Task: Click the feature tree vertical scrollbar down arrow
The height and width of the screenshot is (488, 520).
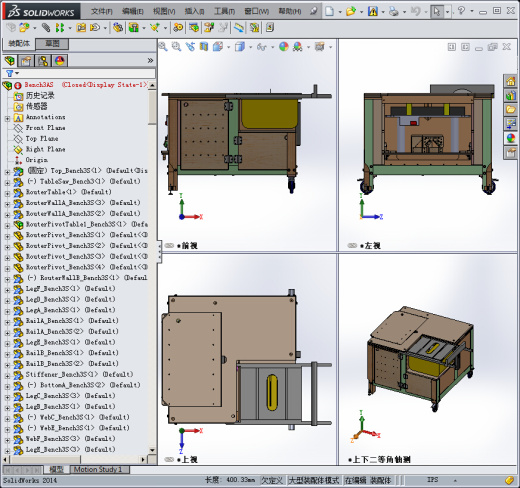Action: [x=152, y=450]
